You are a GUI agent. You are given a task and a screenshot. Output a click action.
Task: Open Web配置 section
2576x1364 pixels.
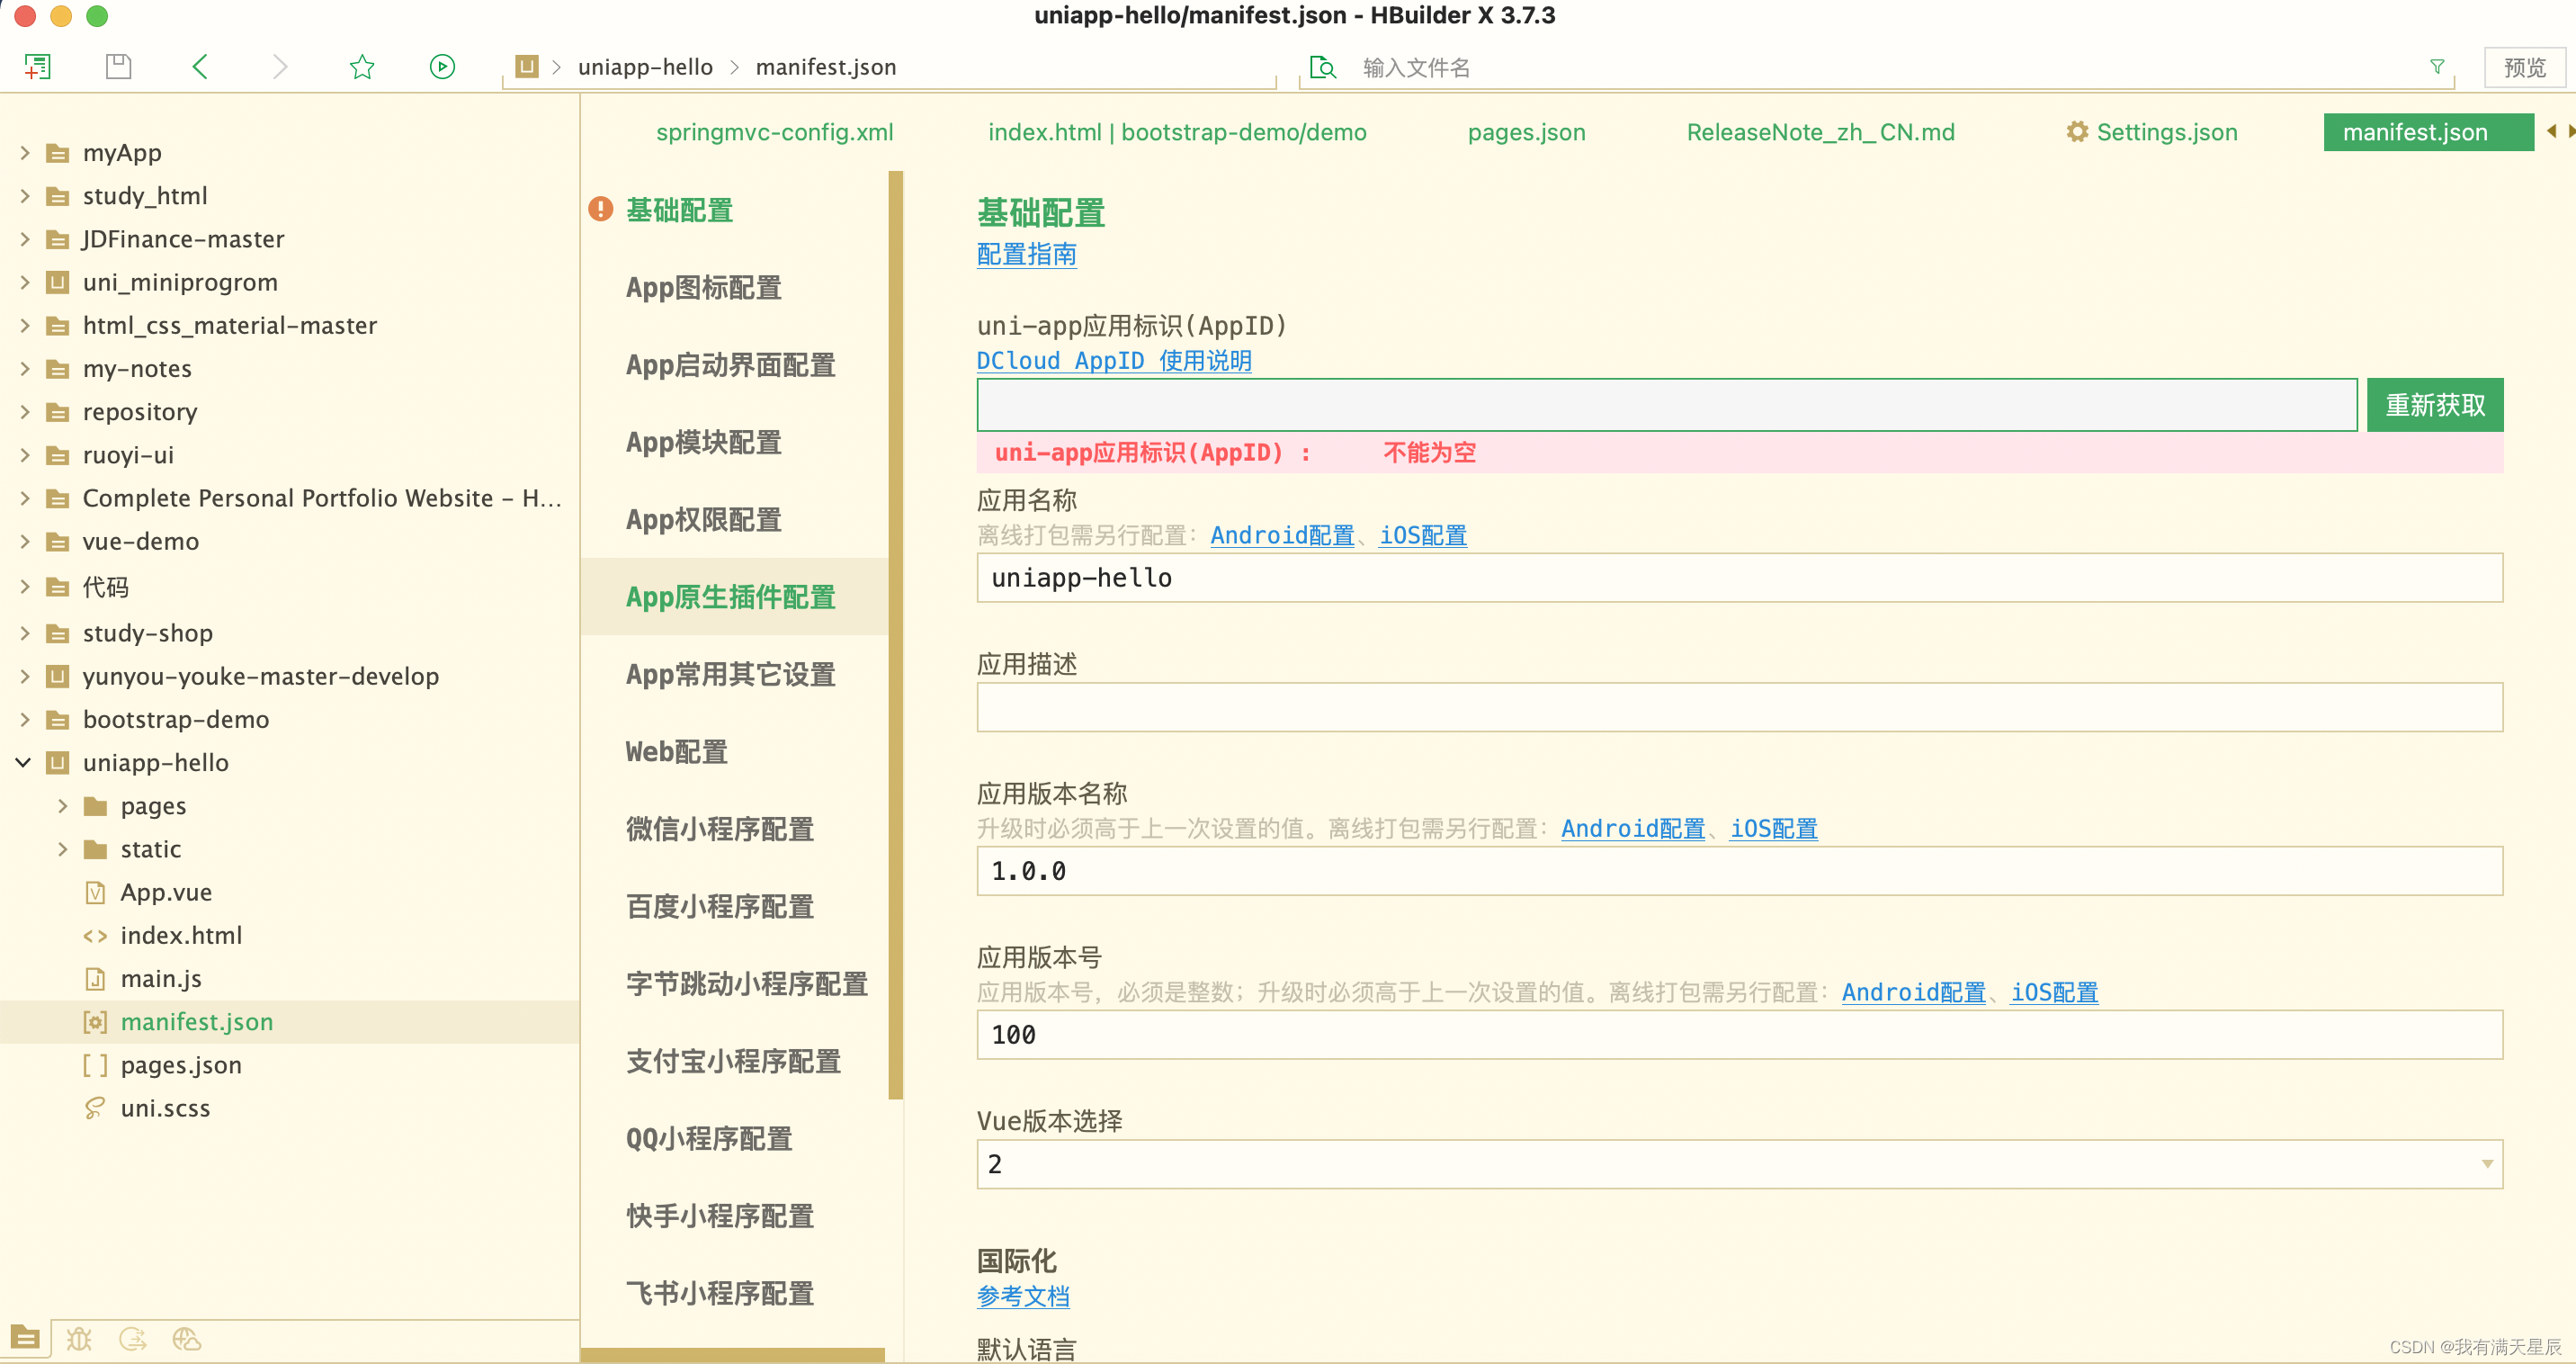tap(676, 752)
